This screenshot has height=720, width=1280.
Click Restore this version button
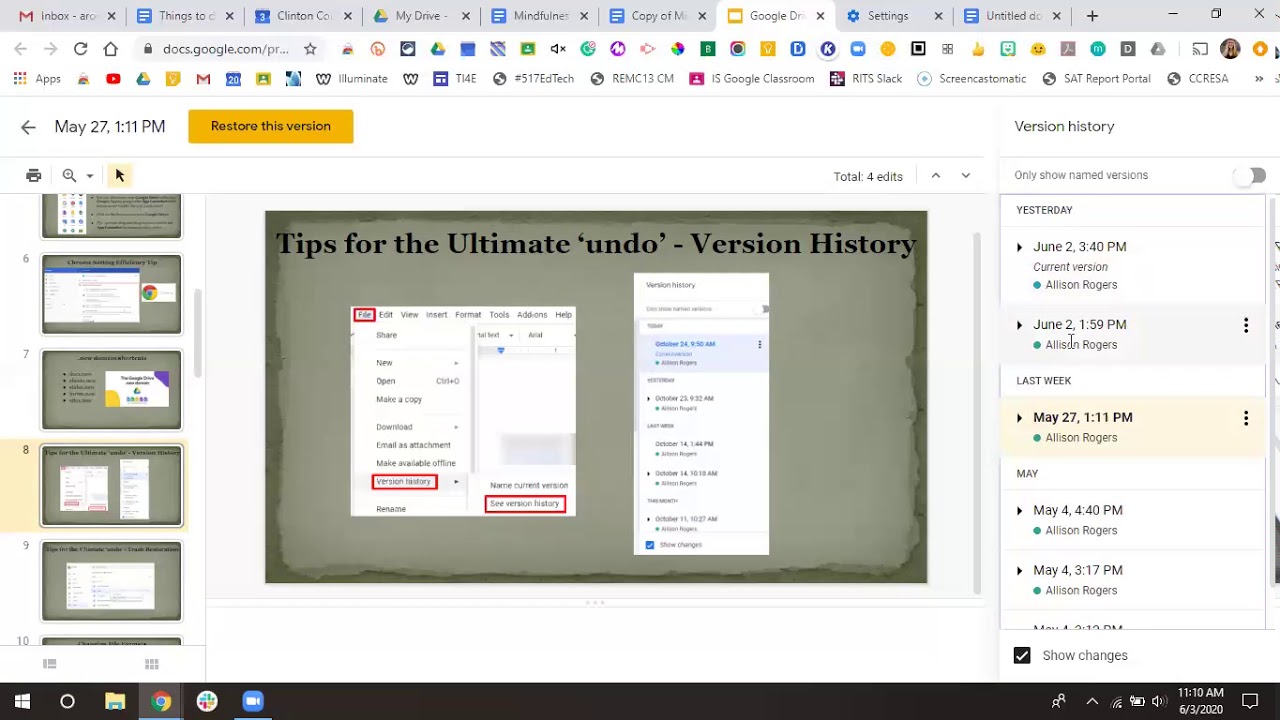click(x=271, y=126)
